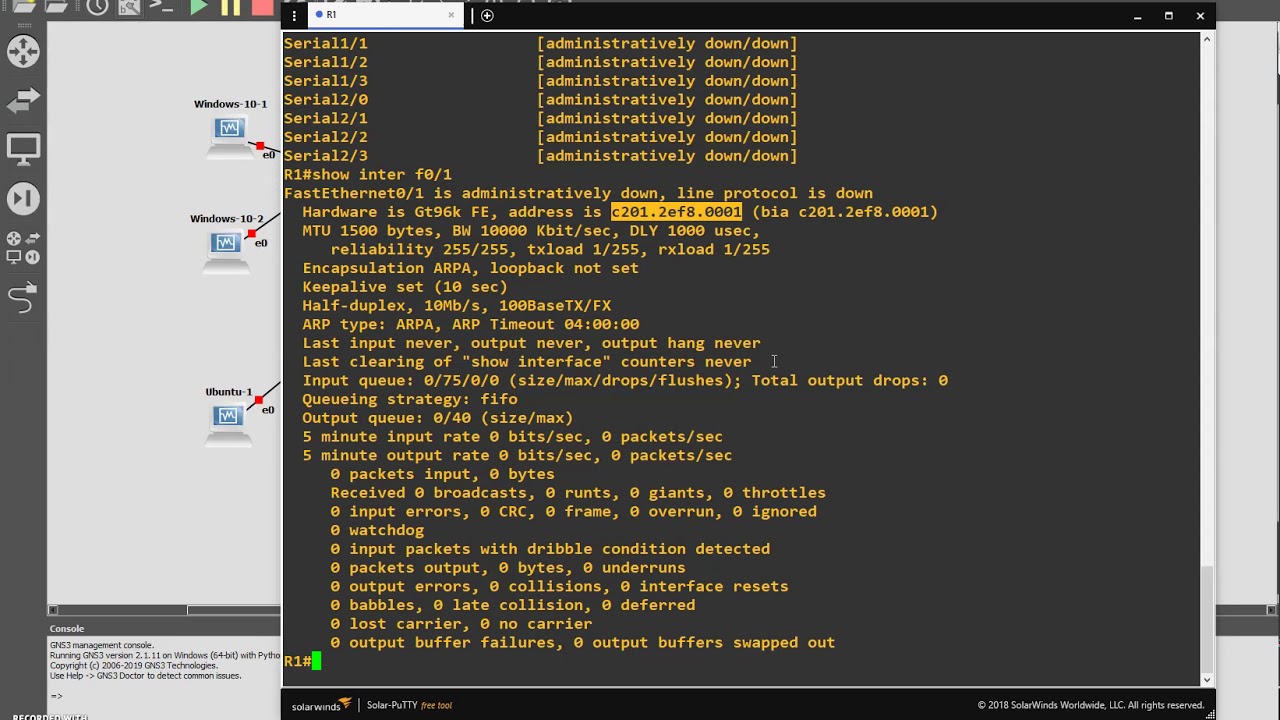Screen dimensions: 1280x720
Task: Click the 'Queueing strategy: fifo' line
Action: pos(410,399)
